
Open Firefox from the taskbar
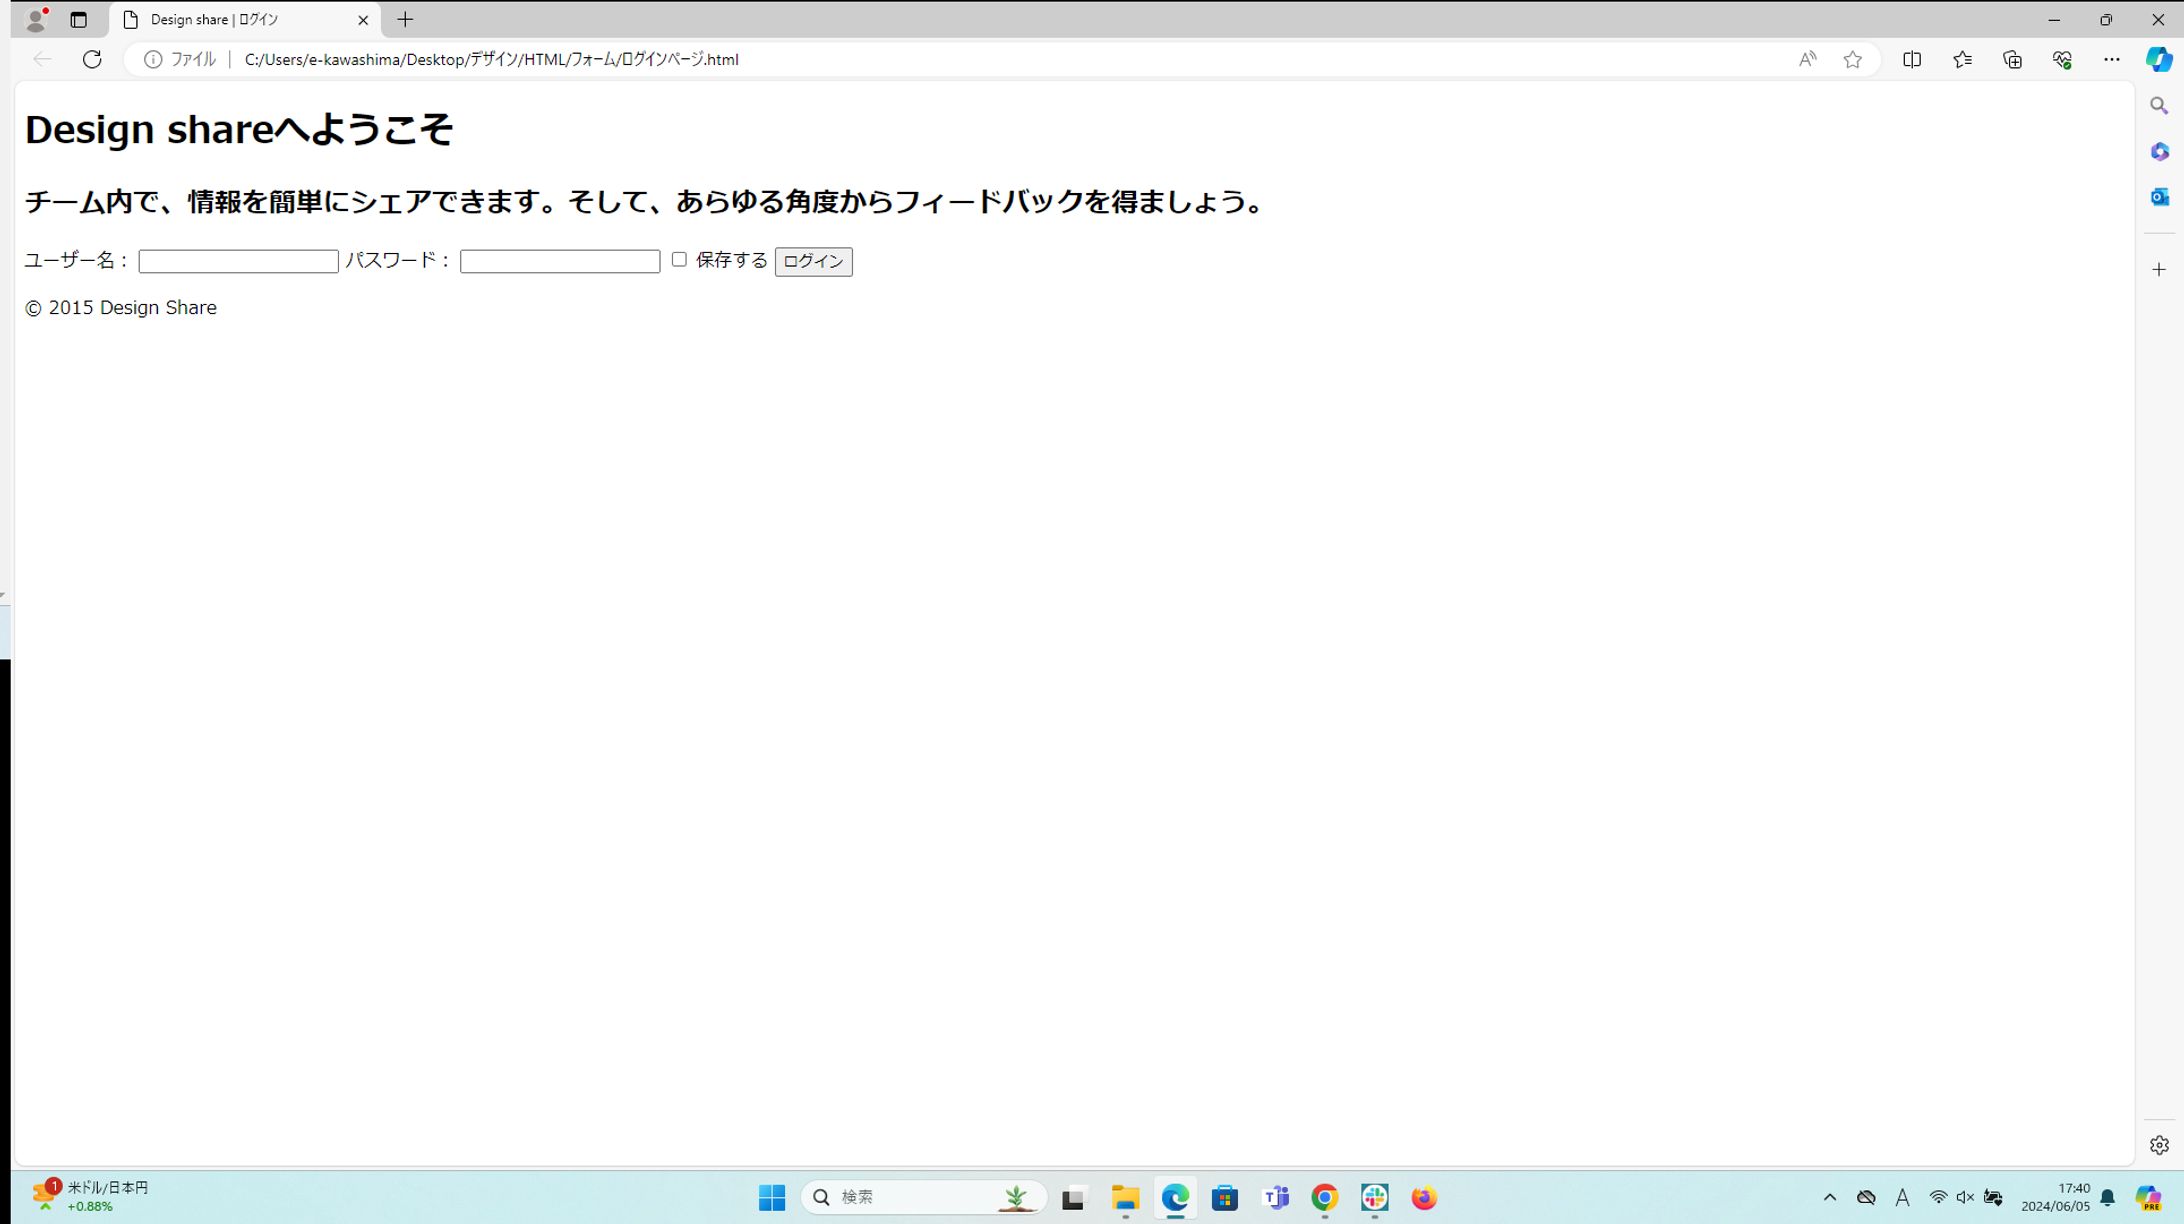point(1424,1197)
